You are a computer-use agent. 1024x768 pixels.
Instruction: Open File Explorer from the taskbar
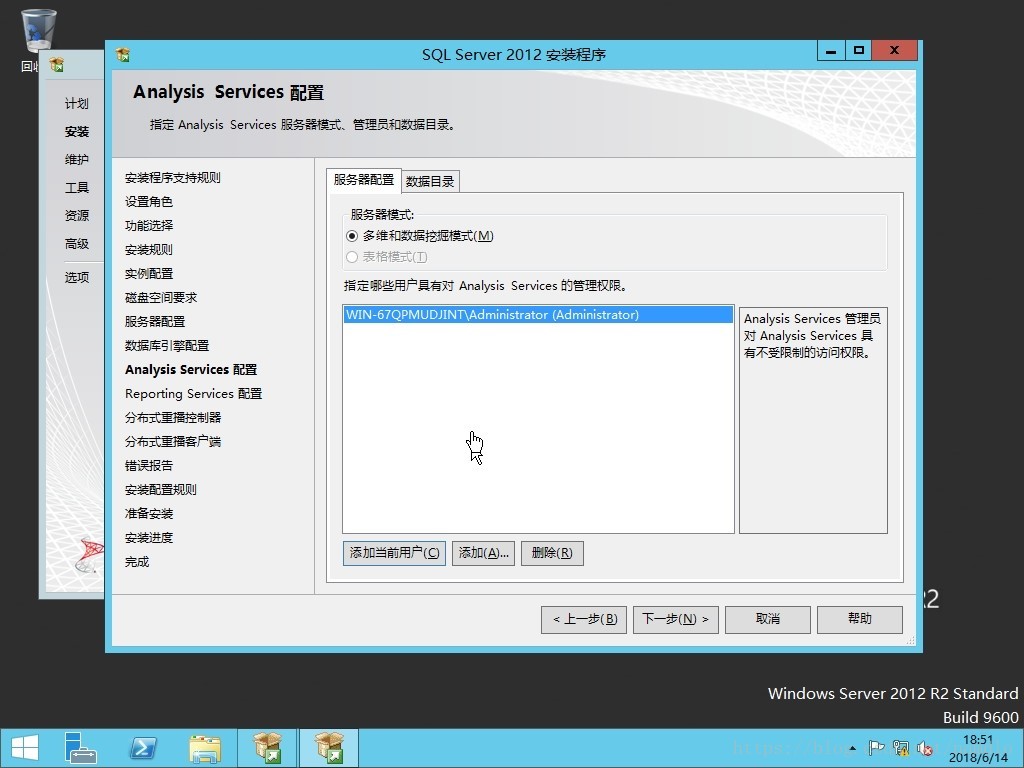point(205,748)
